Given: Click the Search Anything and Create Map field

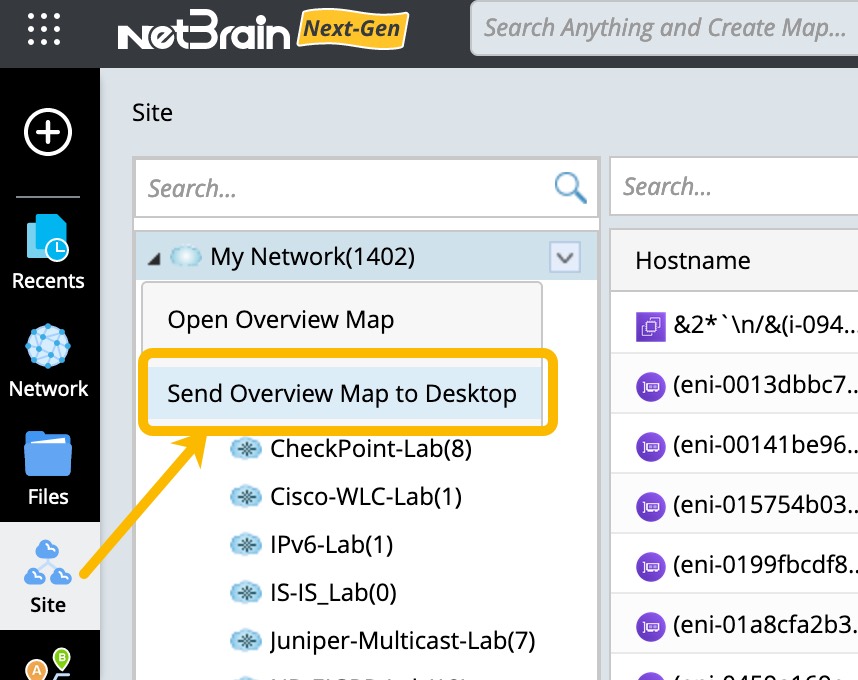Looking at the screenshot, I should [x=664, y=28].
